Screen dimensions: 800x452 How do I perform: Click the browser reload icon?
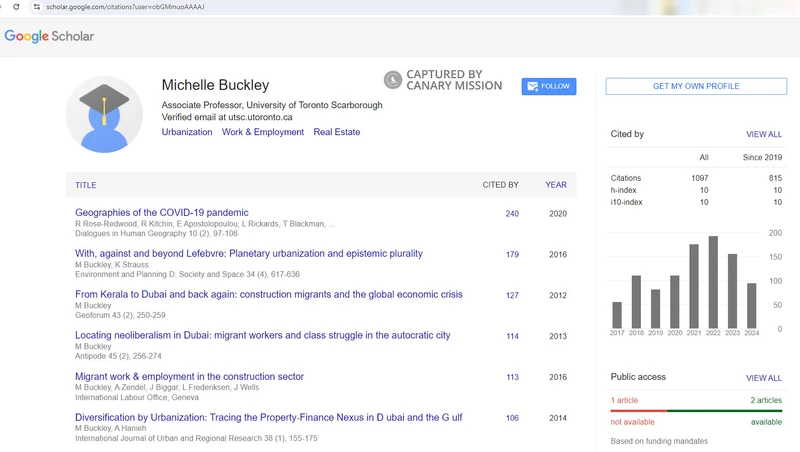(x=16, y=7)
